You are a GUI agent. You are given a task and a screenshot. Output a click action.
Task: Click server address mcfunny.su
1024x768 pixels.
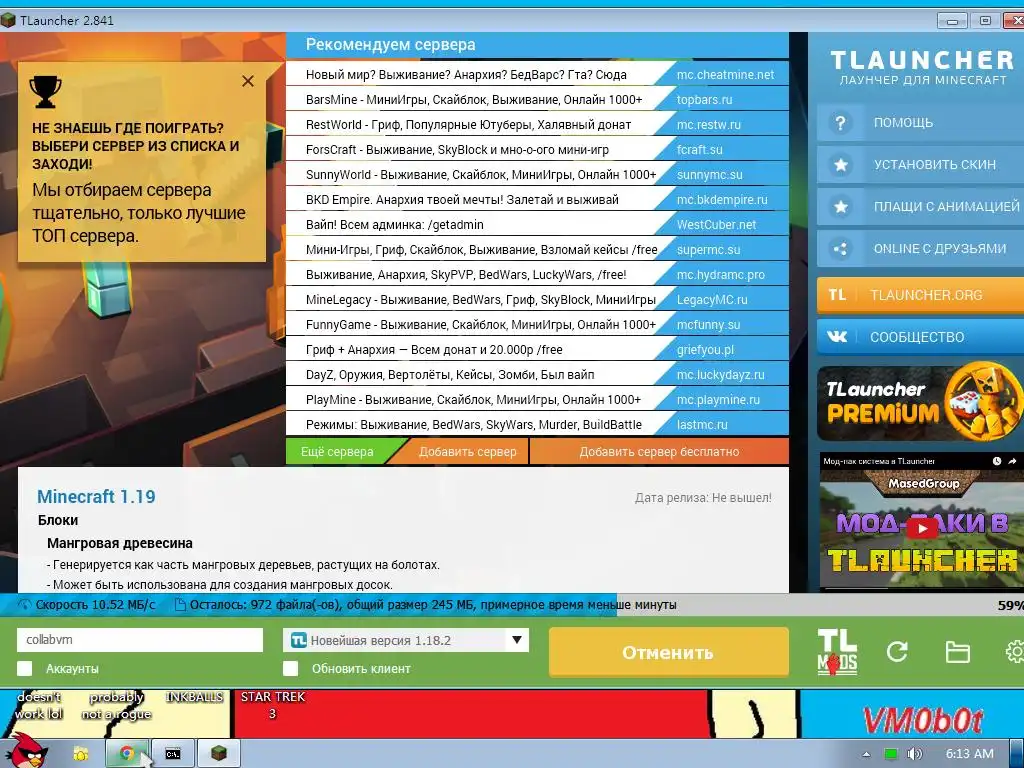coord(709,325)
